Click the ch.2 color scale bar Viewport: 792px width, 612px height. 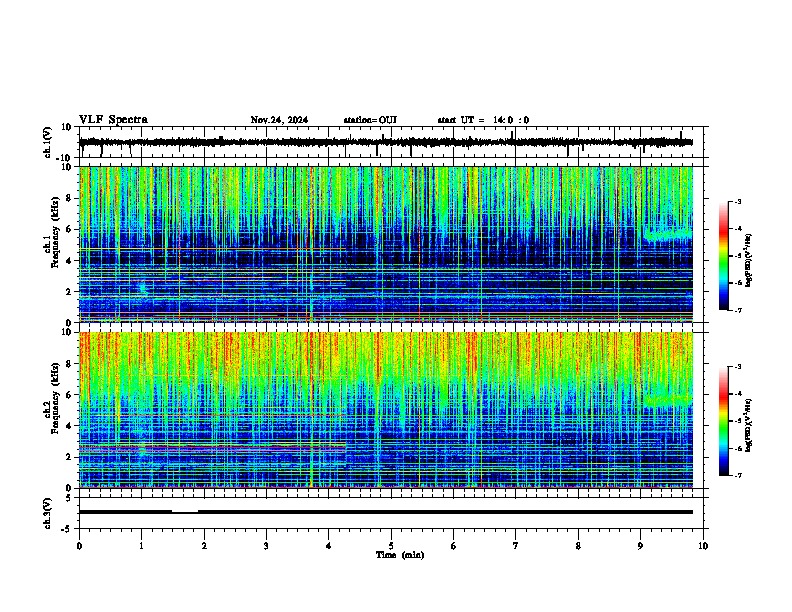[724, 421]
